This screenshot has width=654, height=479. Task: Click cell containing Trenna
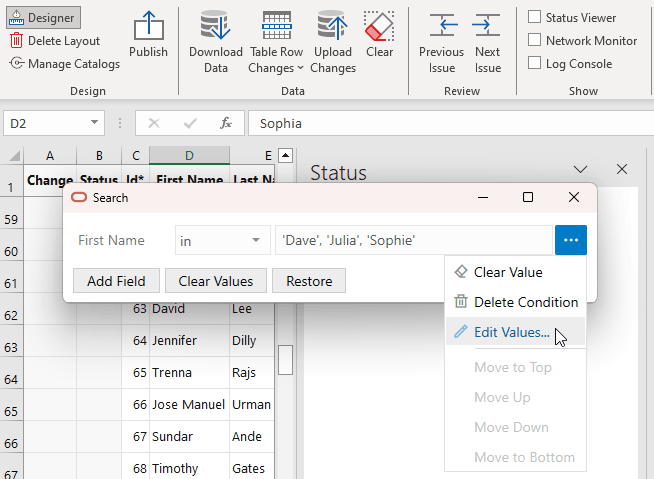tap(189, 373)
